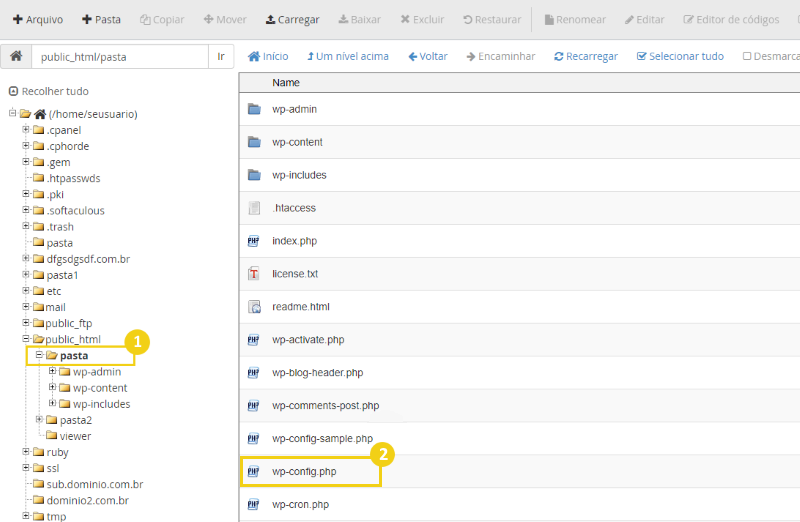Click the Renomear button

575,19
